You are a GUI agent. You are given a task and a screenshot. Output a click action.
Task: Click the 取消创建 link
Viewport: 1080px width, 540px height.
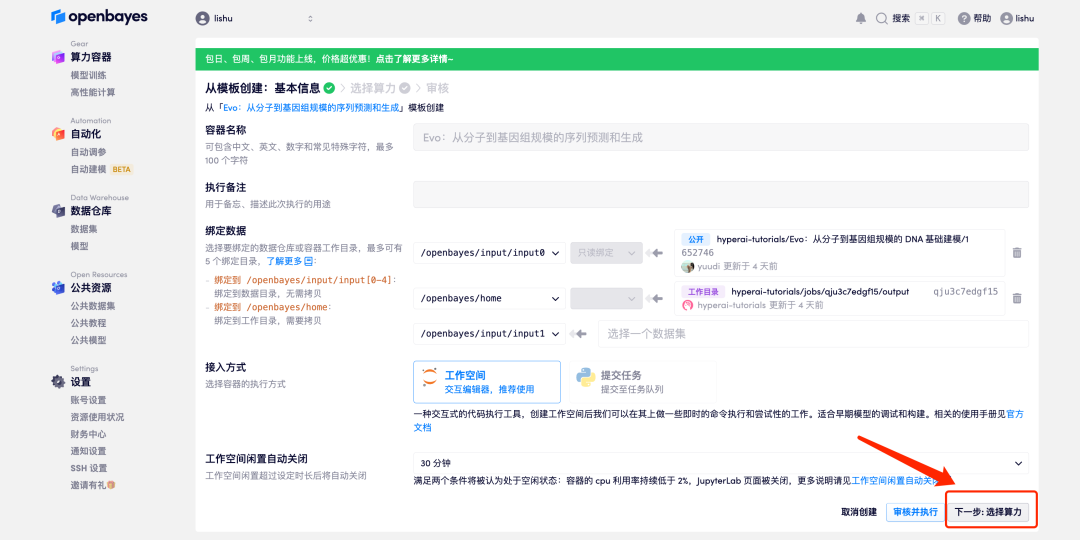[x=858, y=512]
